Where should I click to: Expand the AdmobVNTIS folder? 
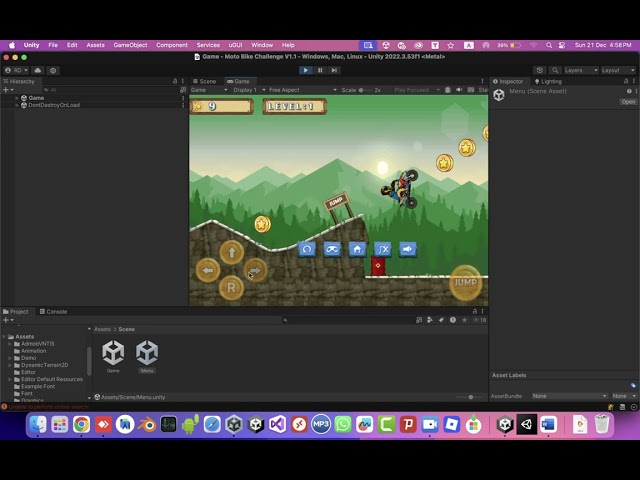tap(10, 344)
